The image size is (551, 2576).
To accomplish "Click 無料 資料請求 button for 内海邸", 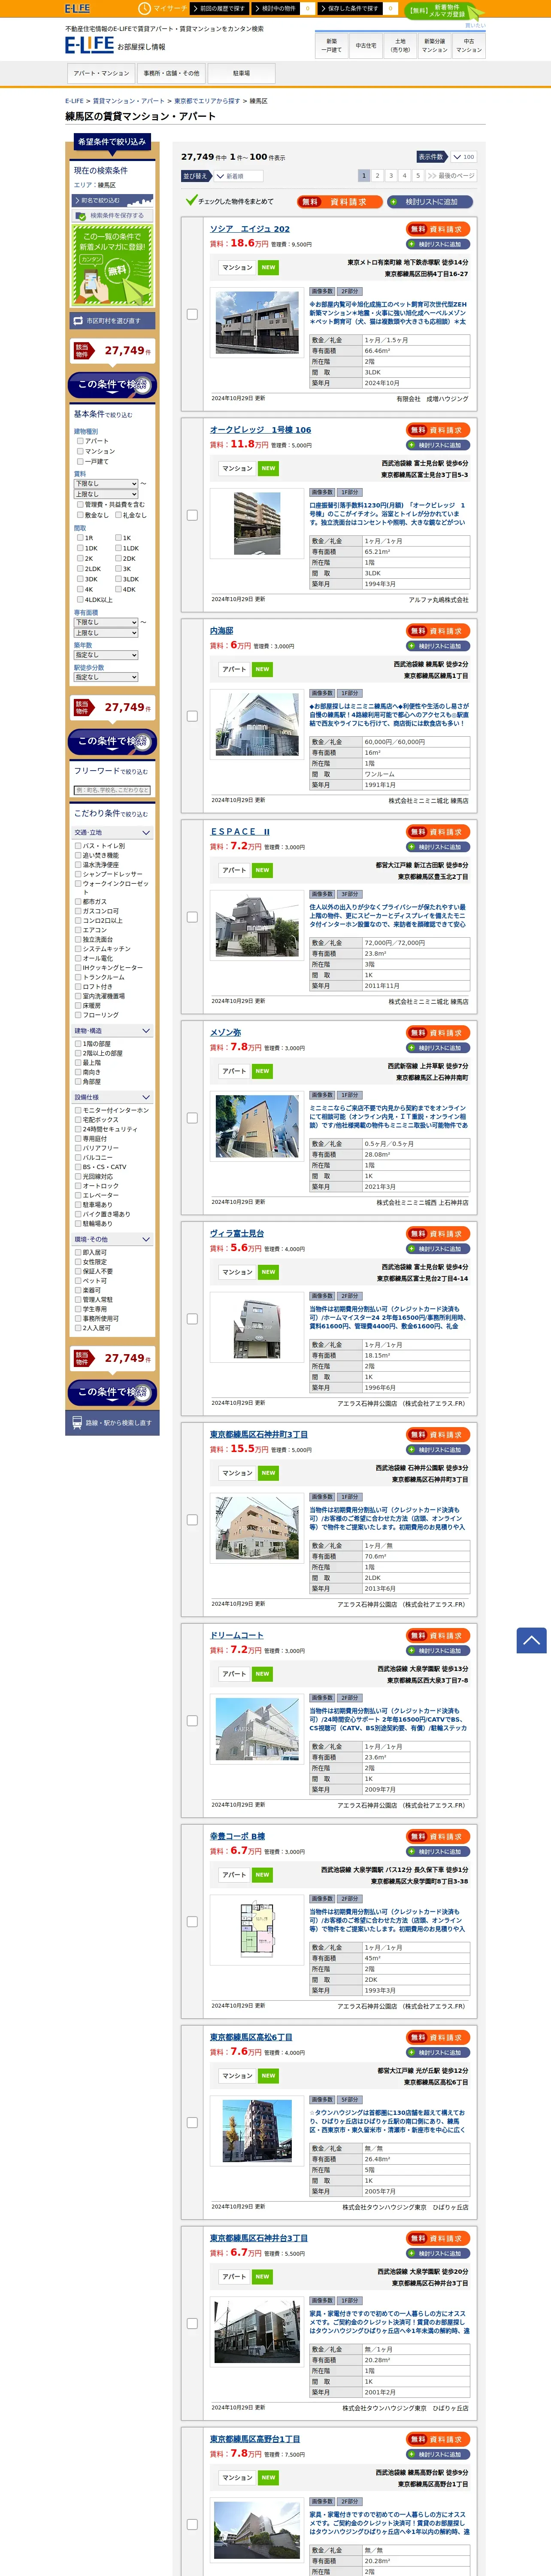I will (438, 631).
